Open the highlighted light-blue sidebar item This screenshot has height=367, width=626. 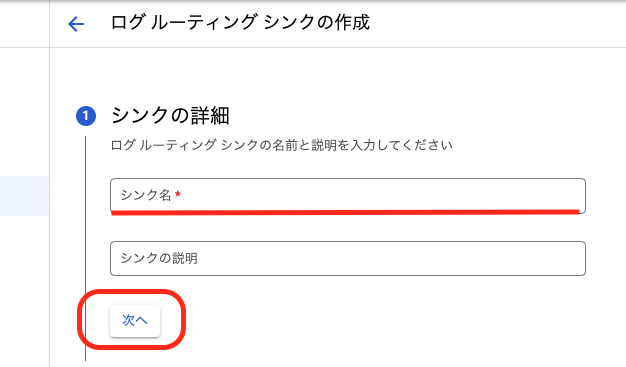coord(24,196)
